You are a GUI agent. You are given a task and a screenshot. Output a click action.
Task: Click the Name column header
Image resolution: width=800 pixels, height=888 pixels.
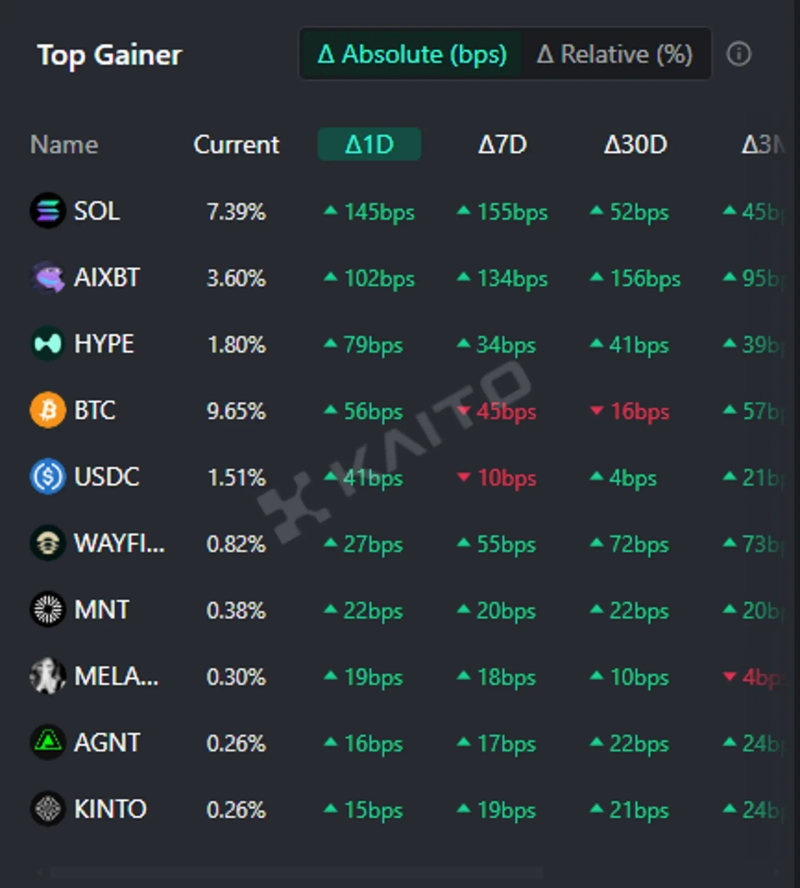pos(64,145)
